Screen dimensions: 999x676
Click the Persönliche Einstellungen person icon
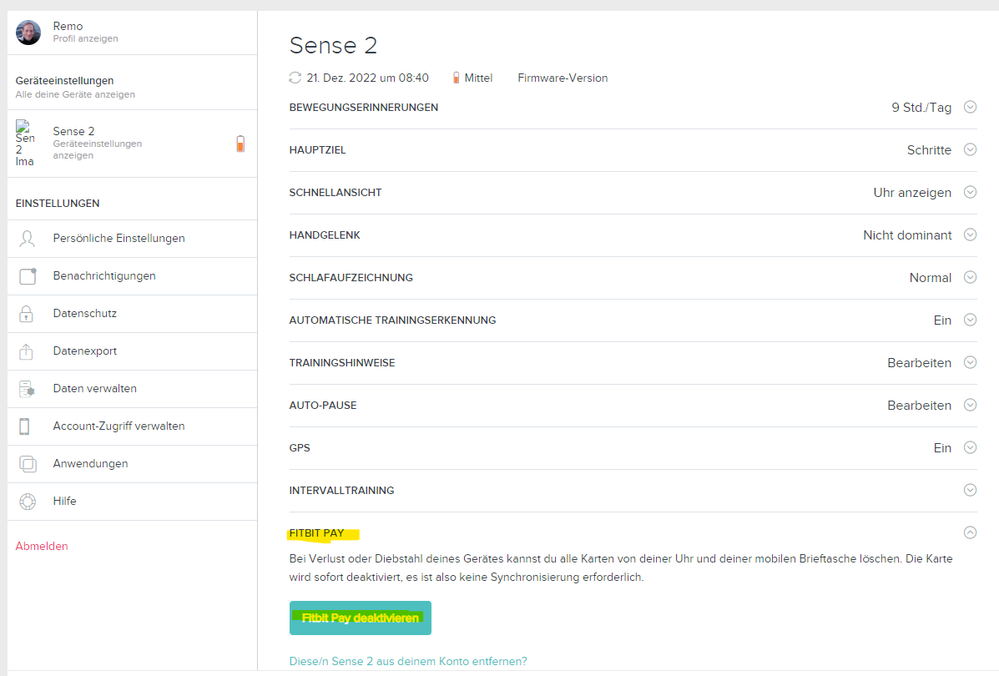click(x=27, y=238)
